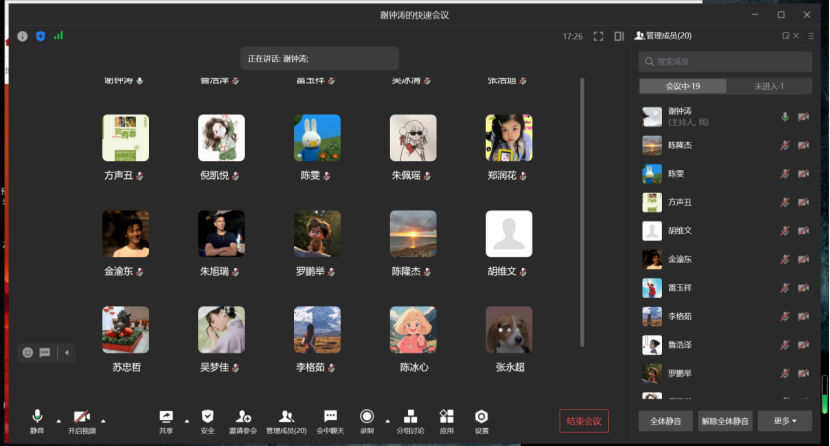Image resolution: width=830 pixels, height=446 pixels.
Task: Open the 安全 security shield icon
Action: 207,417
